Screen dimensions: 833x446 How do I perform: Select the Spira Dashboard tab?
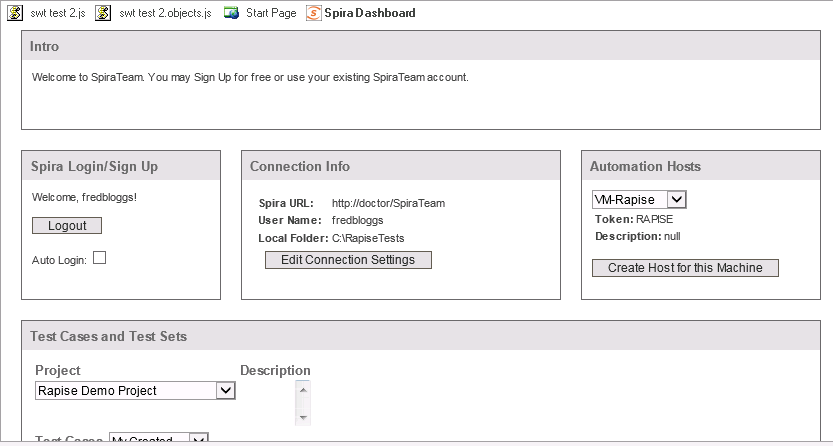tap(369, 13)
